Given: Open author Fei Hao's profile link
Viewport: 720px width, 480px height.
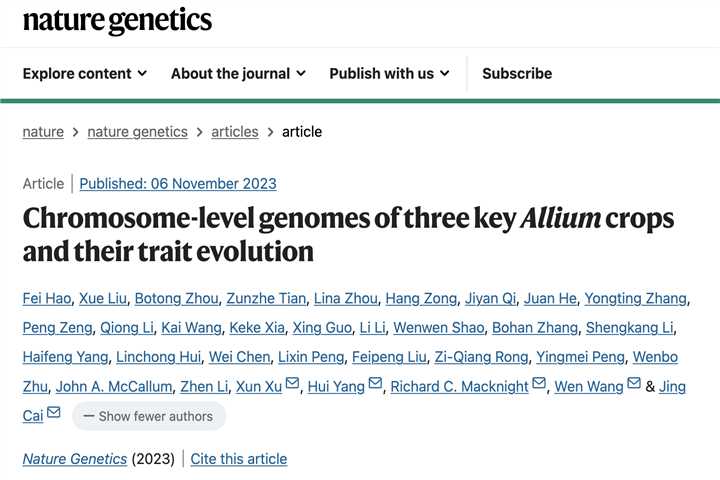Looking at the screenshot, I should pos(47,299).
